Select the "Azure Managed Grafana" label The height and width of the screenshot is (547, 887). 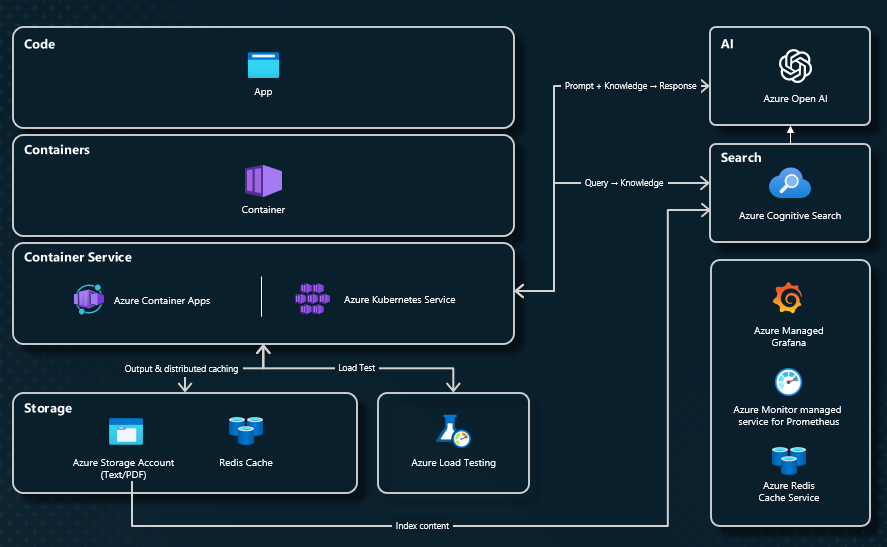click(789, 337)
